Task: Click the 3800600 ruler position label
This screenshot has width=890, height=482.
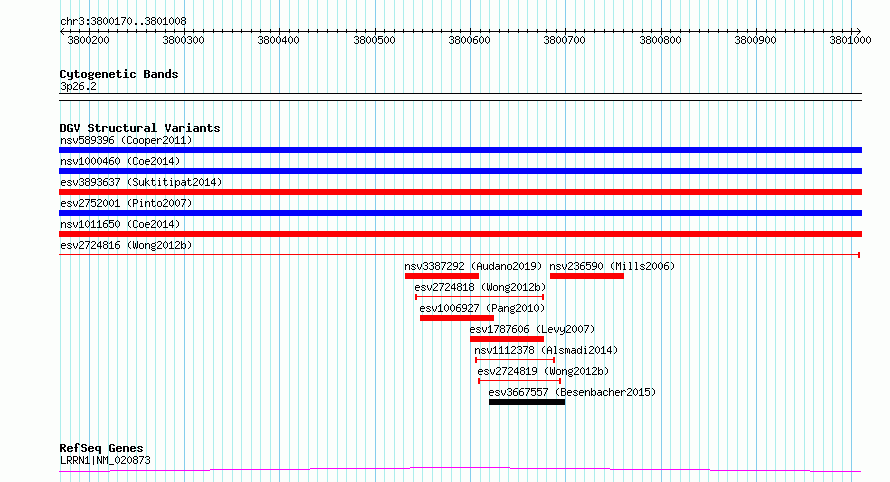Action: click(x=469, y=40)
